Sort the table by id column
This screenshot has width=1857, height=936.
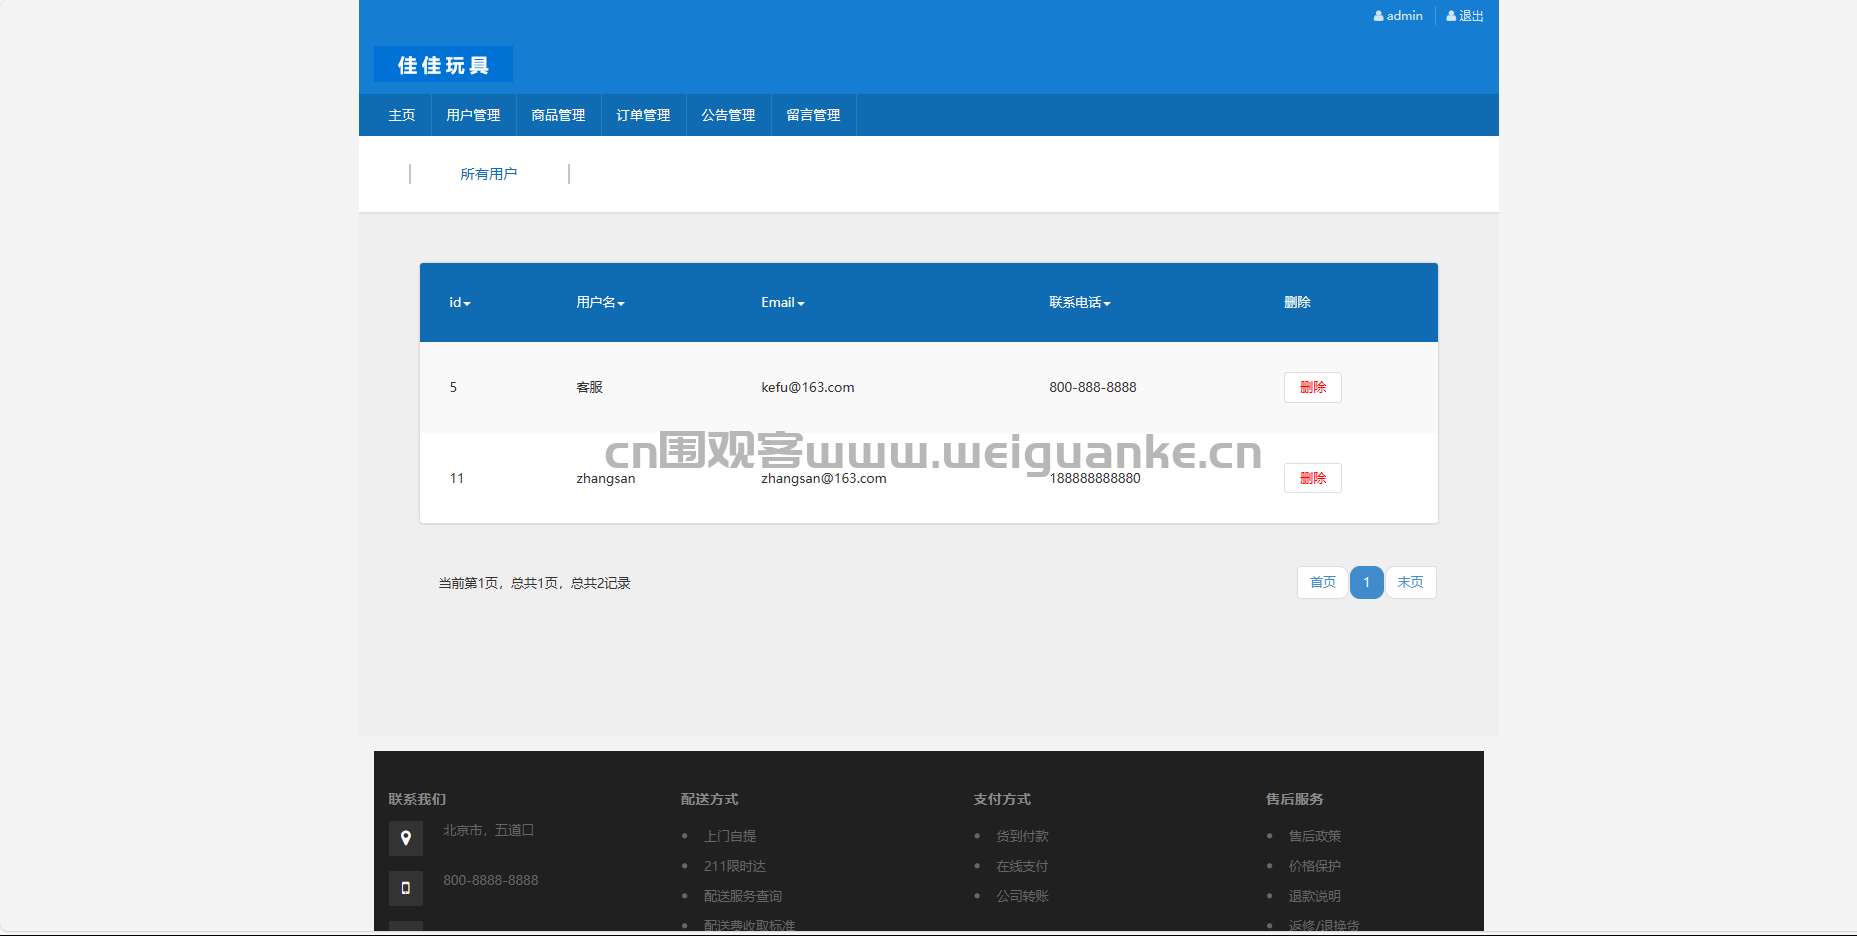pos(459,302)
